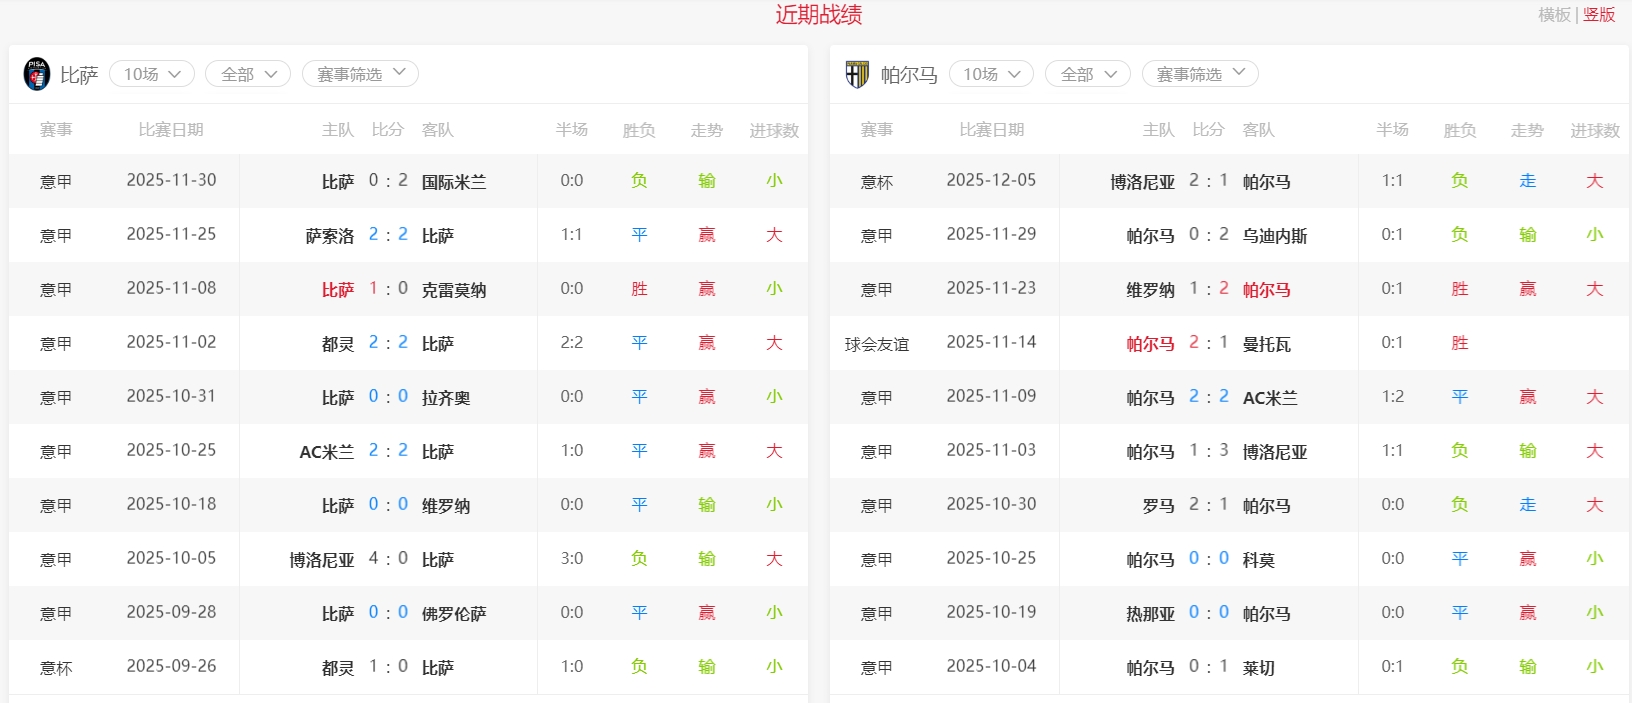Open Pisa's 赛事筛选 competition filter
Image resolution: width=1632 pixels, height=703 pixels.
click(x=360, y=74)
